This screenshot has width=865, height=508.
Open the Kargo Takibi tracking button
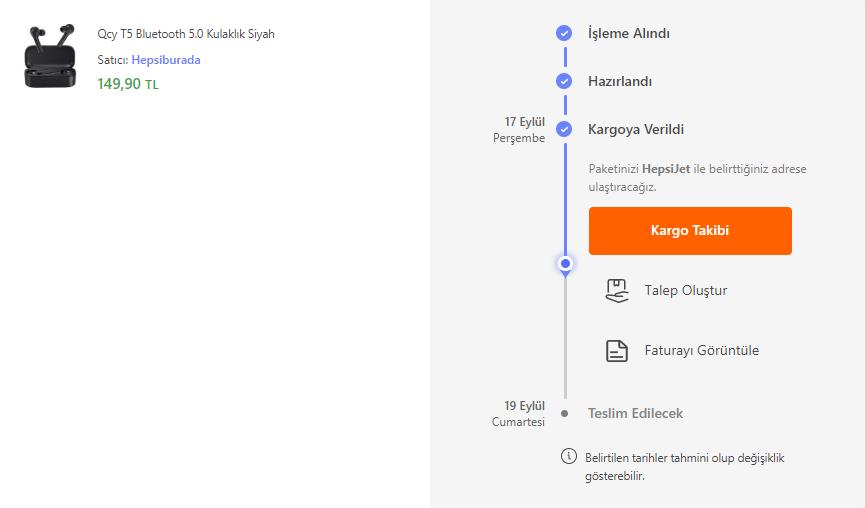(690, 231)
